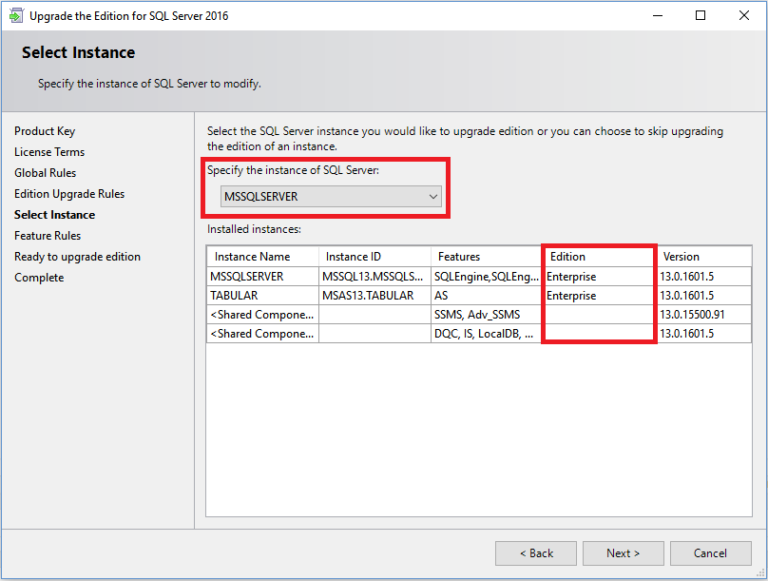Click the Instance ID column header

[x=375, y=257]
